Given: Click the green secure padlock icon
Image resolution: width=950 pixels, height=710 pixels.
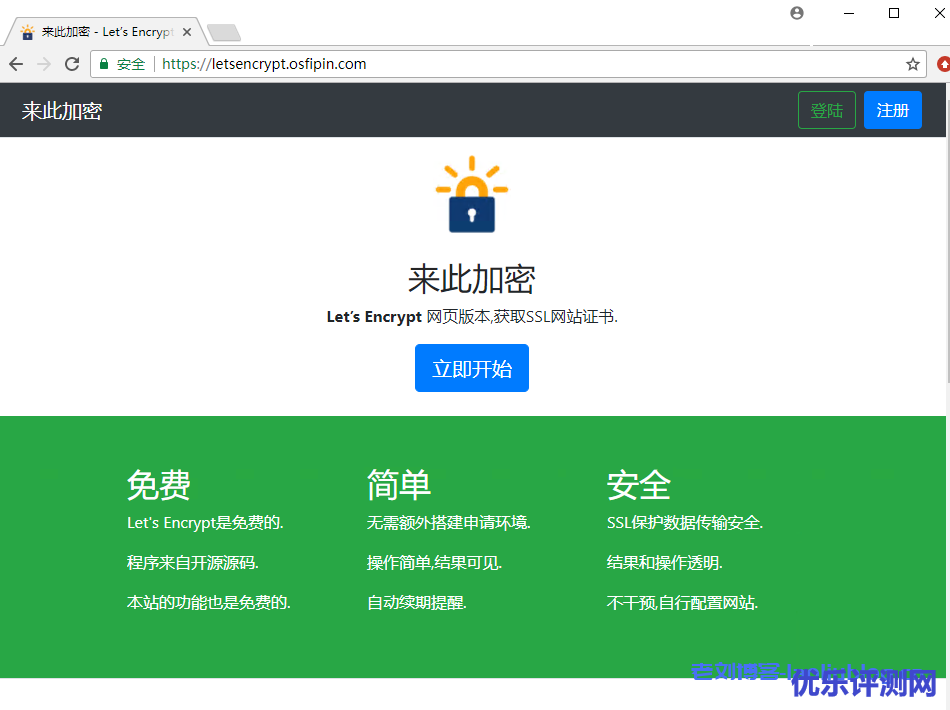Looking at the screenshot, I should (103, 64).
